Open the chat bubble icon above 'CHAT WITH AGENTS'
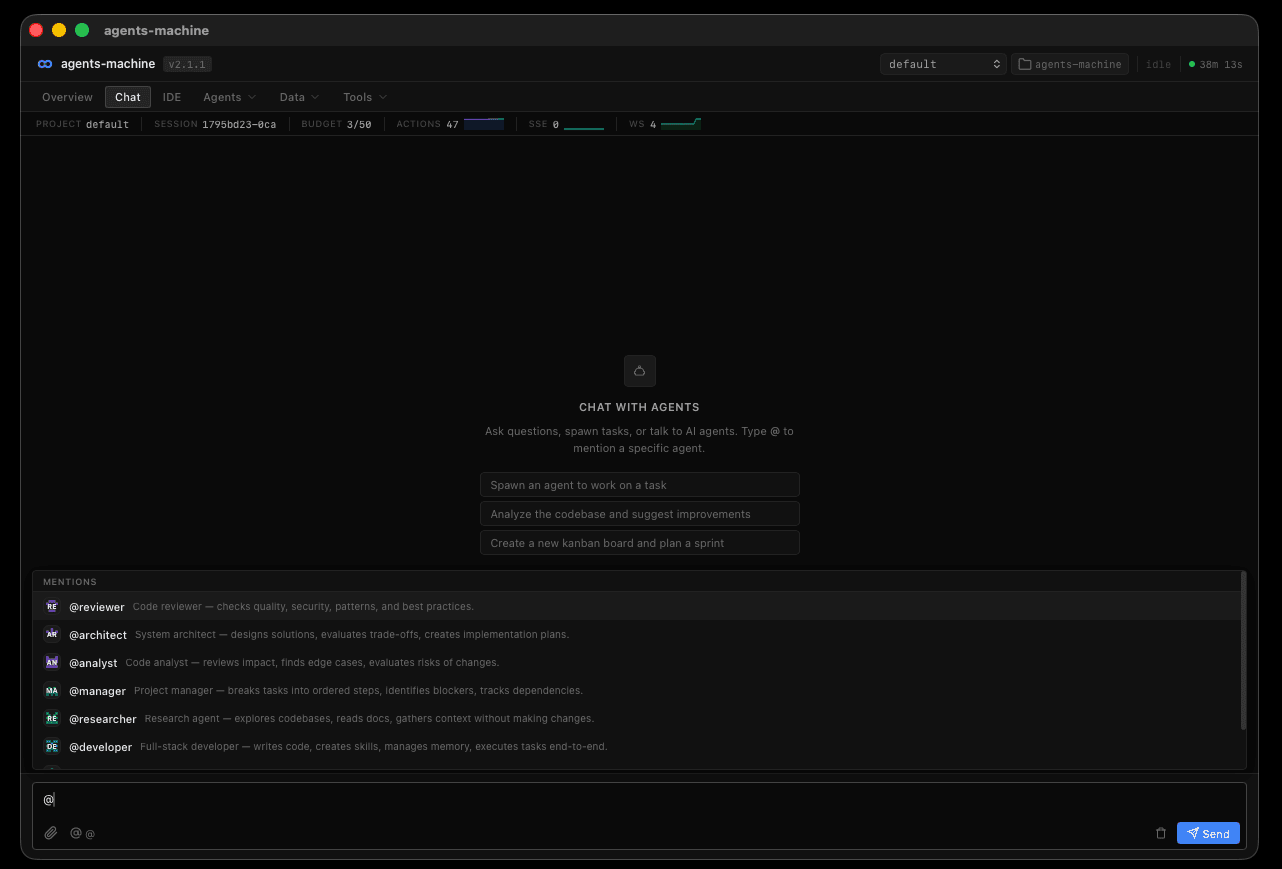 [639, 371]
